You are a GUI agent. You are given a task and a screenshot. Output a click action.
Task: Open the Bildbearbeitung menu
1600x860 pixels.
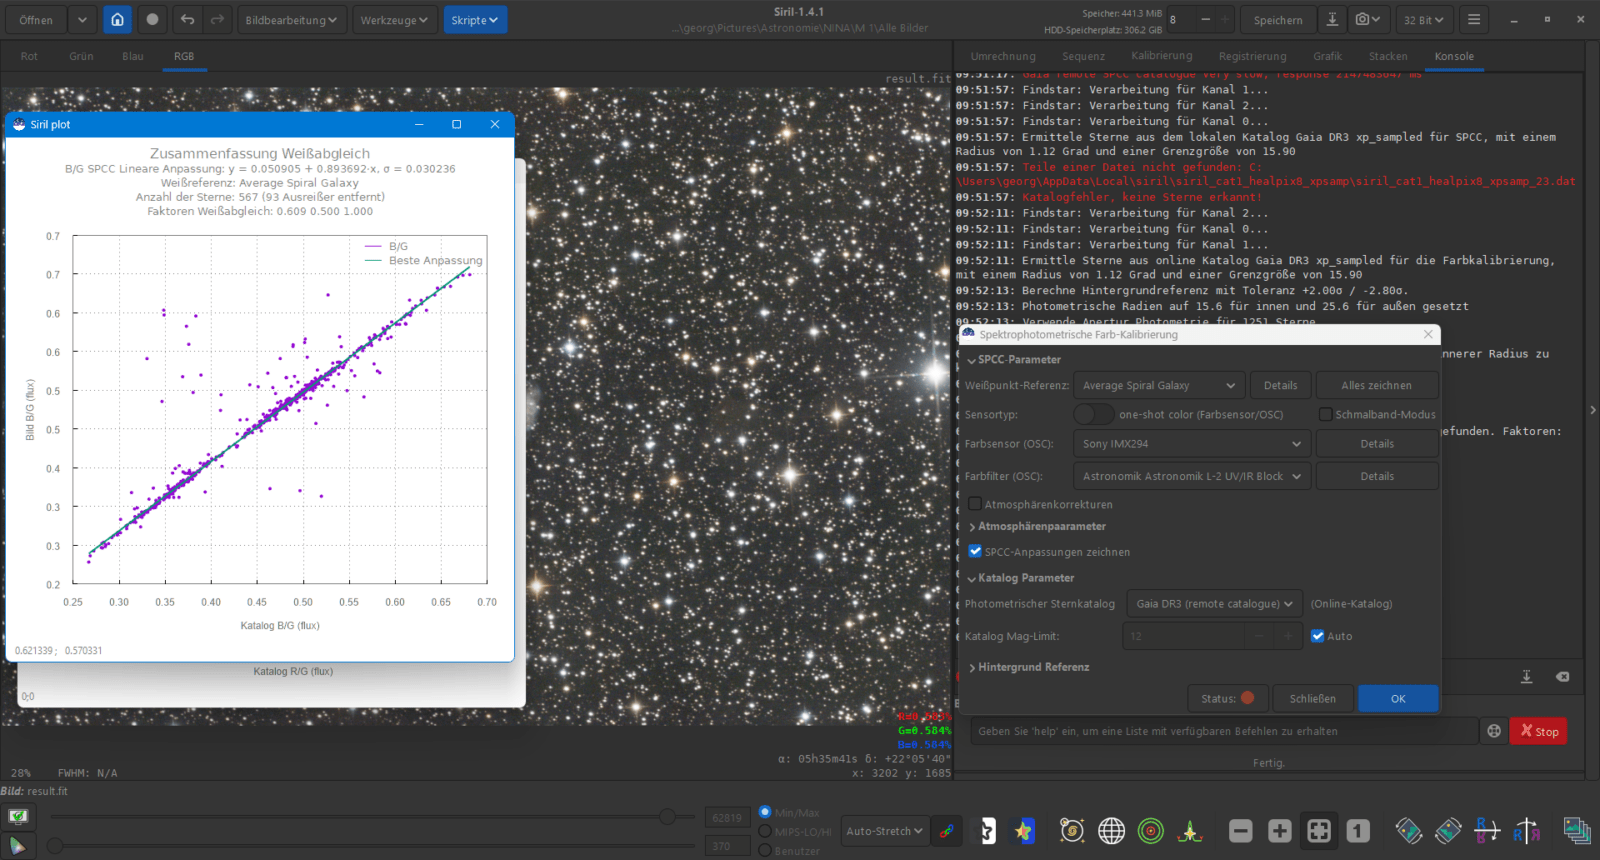(291, 20)
